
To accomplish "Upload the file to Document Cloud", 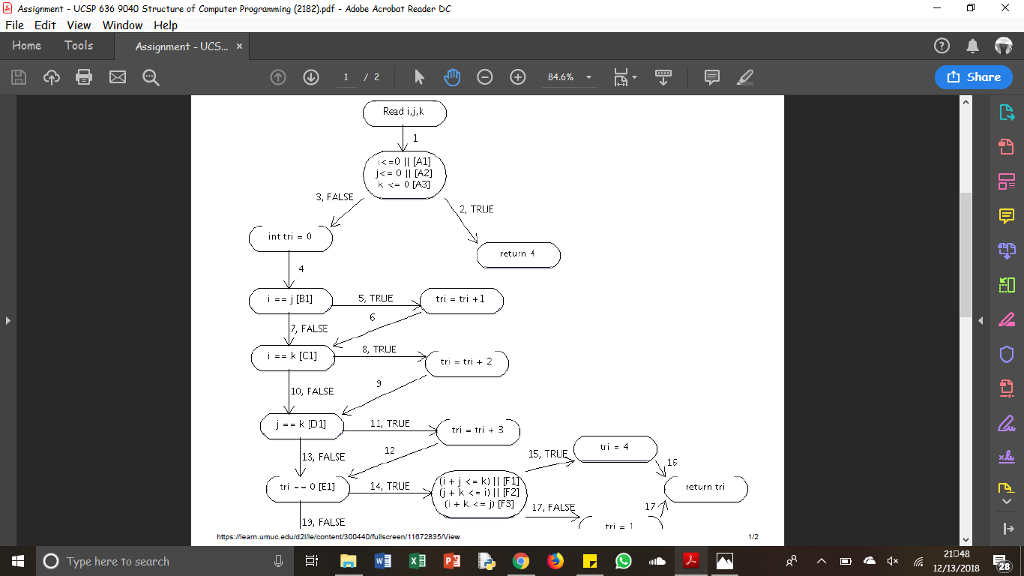I will coord(51,76).
